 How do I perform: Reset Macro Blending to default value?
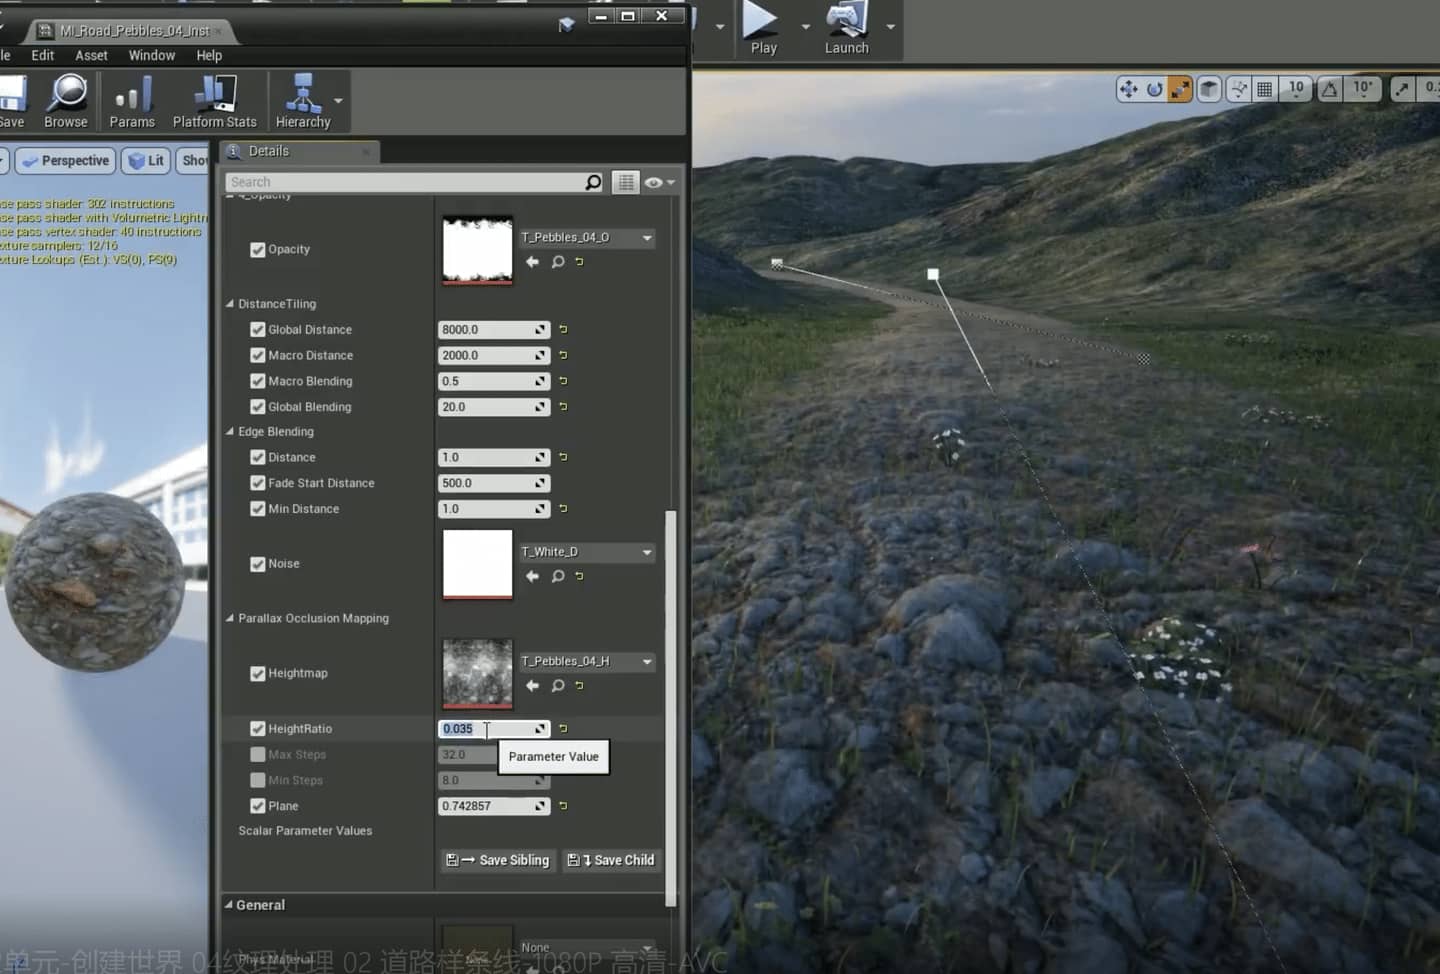[x=563, y=381]
